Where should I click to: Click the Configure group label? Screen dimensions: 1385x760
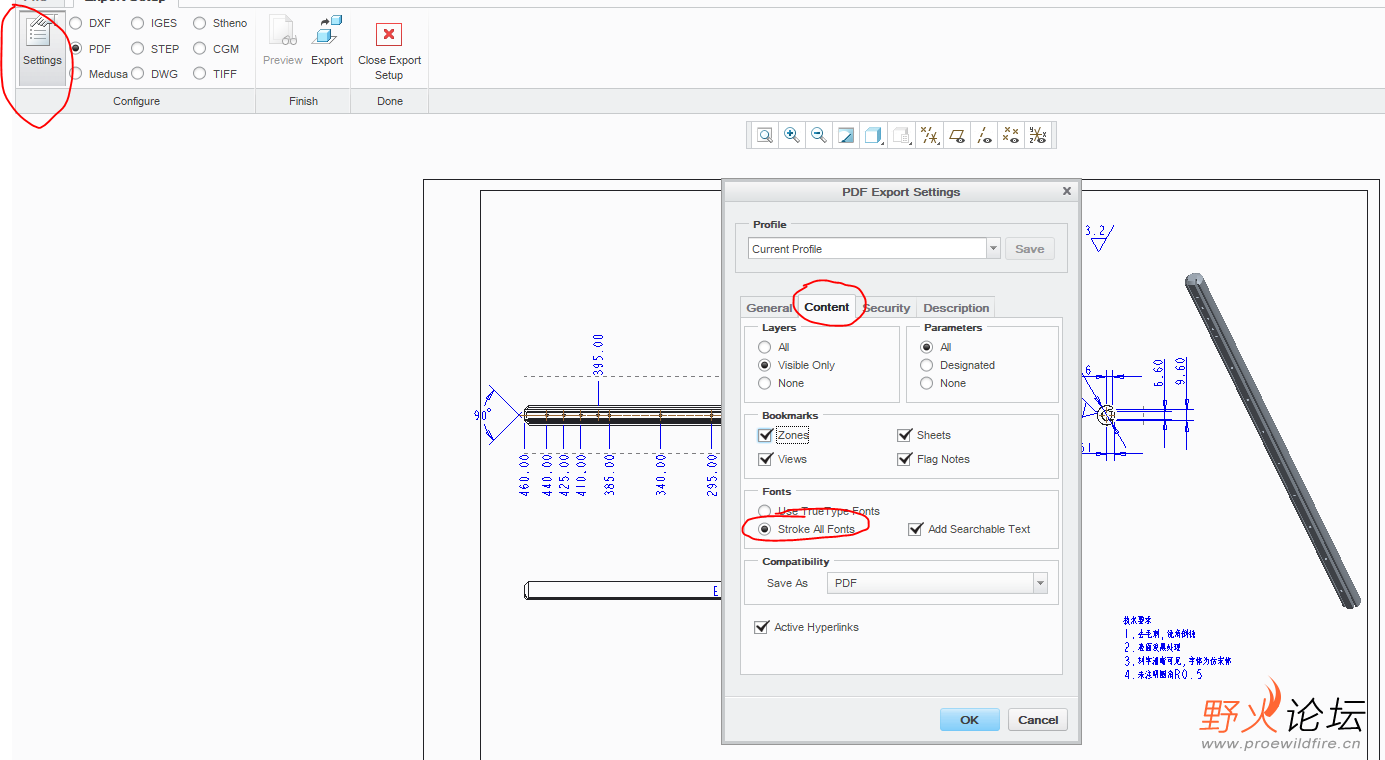coord(136,101)
